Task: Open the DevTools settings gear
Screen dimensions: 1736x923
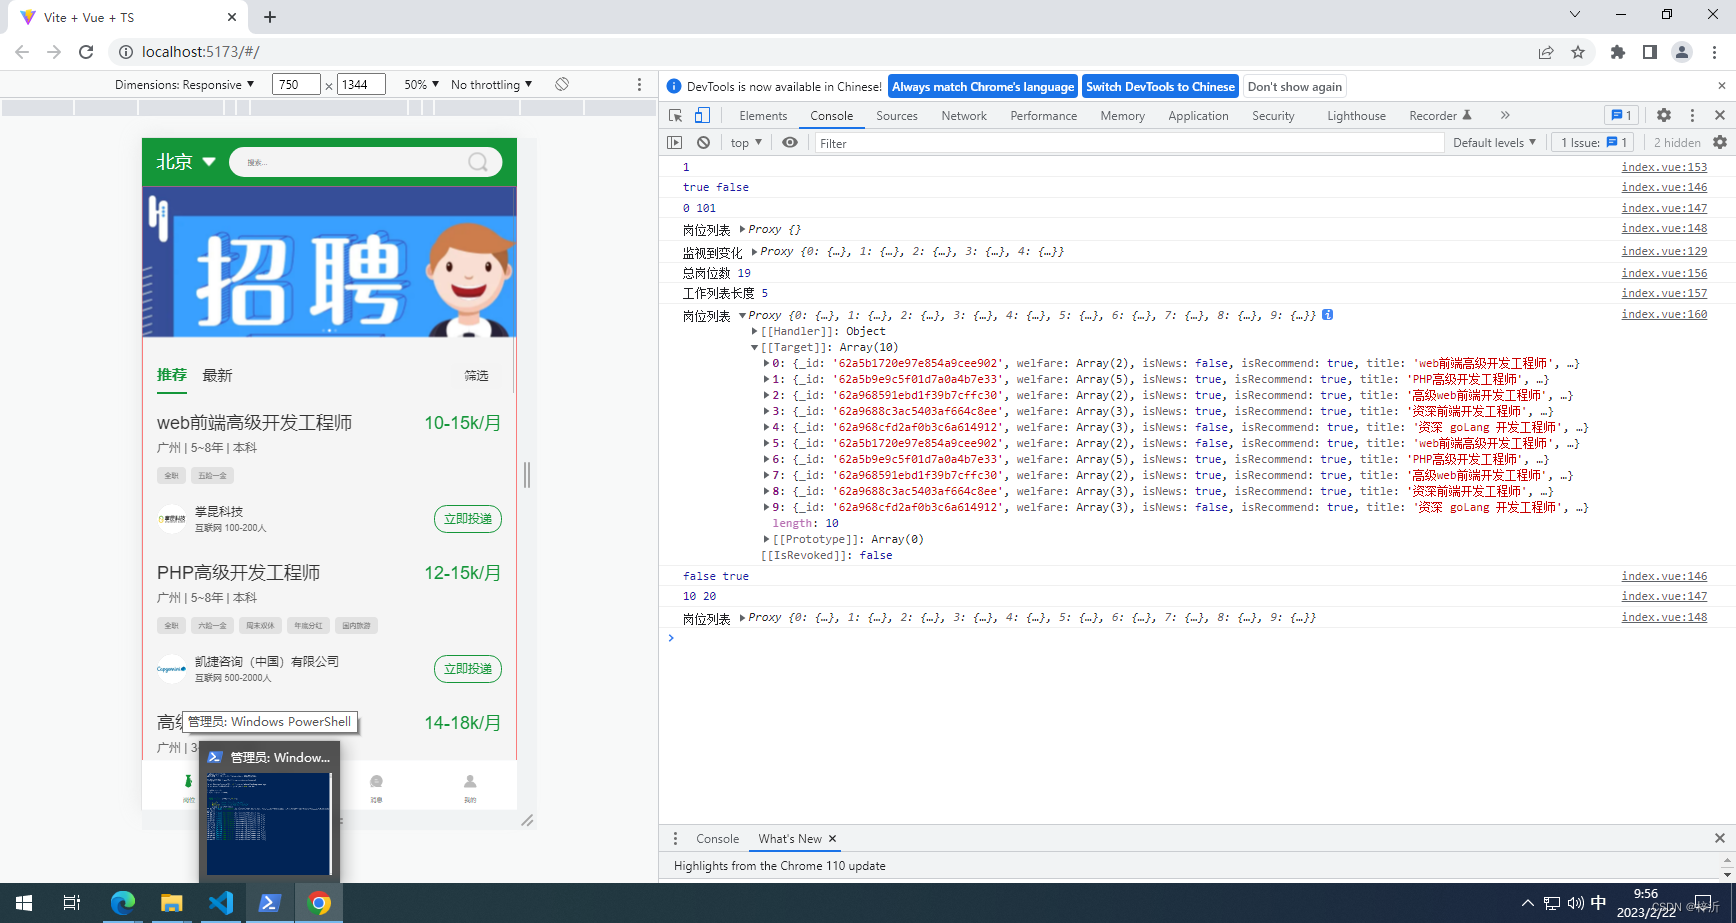Action: [1663, 115]
